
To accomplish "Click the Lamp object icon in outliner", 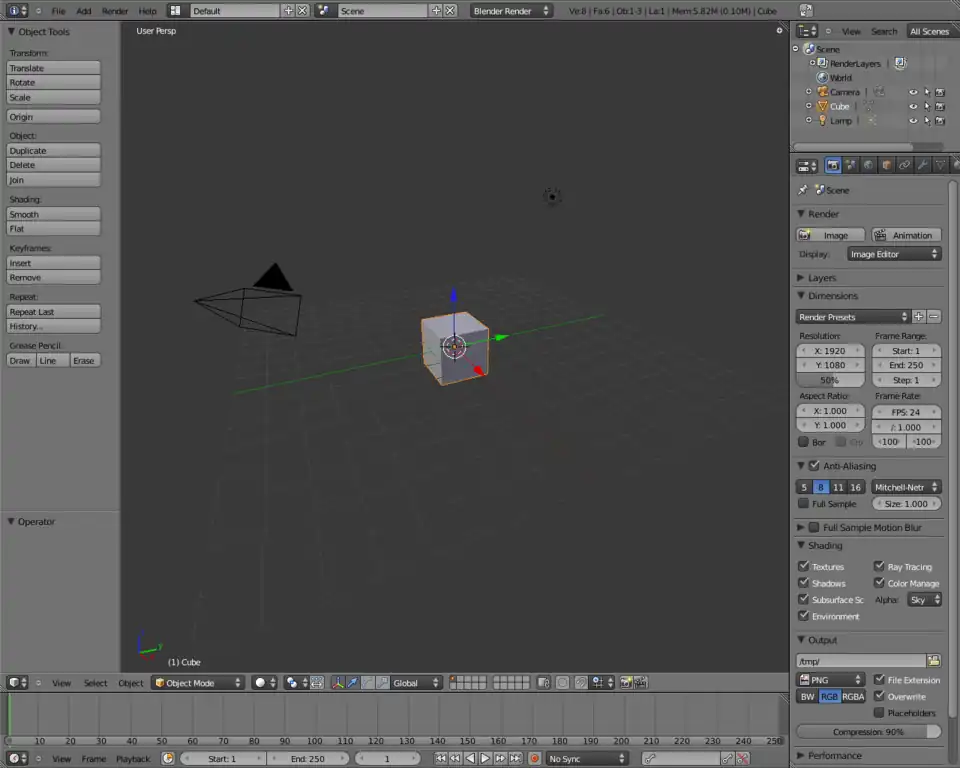I will pos(823,120).
